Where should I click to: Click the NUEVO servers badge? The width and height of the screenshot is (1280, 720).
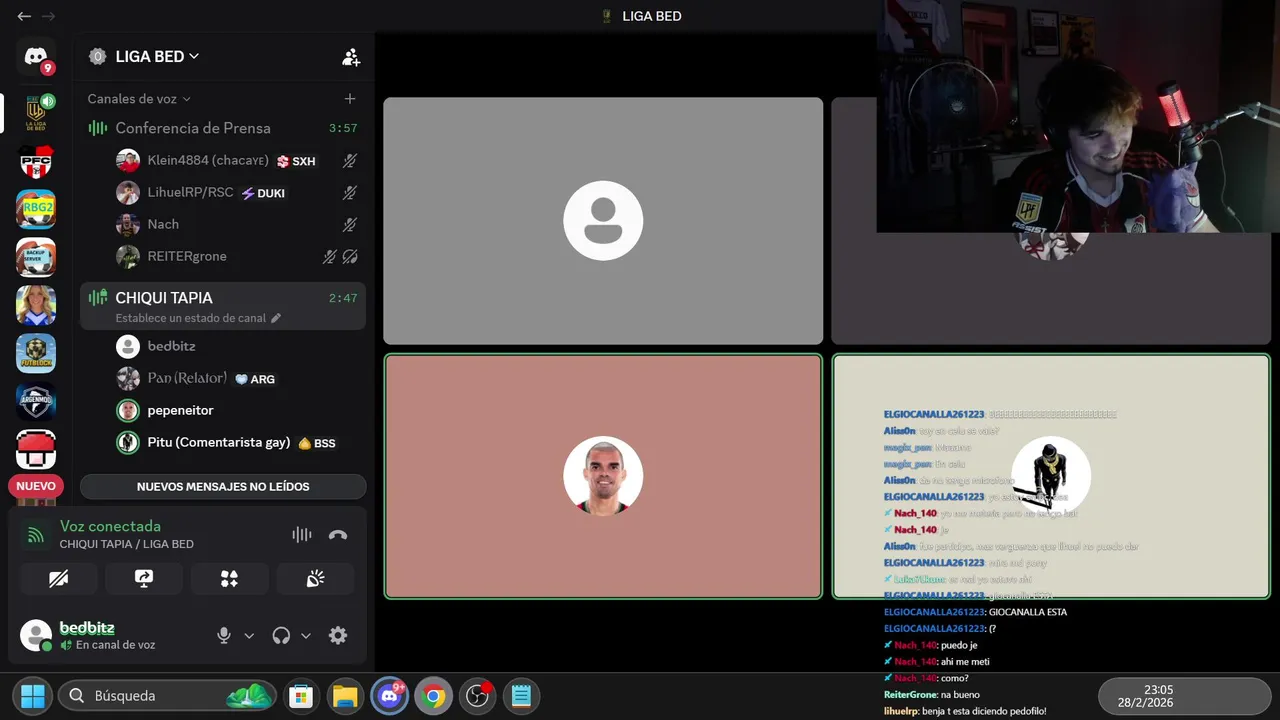coord(36,486)
